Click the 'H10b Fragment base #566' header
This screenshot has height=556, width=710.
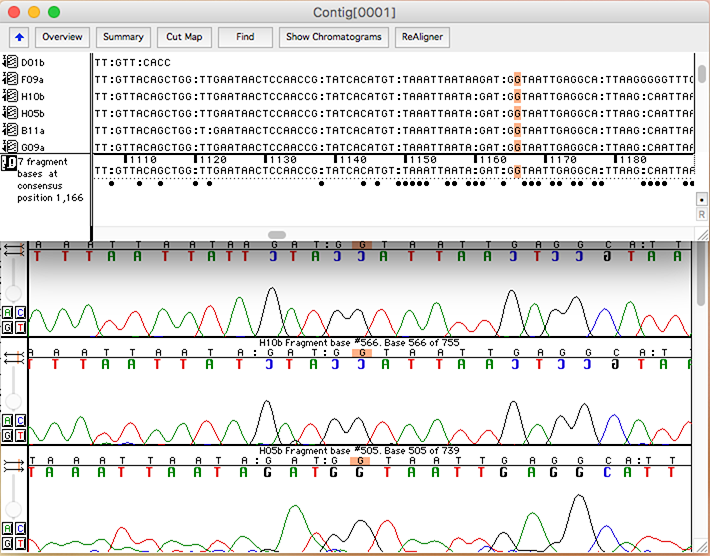(x=359, y=343)
